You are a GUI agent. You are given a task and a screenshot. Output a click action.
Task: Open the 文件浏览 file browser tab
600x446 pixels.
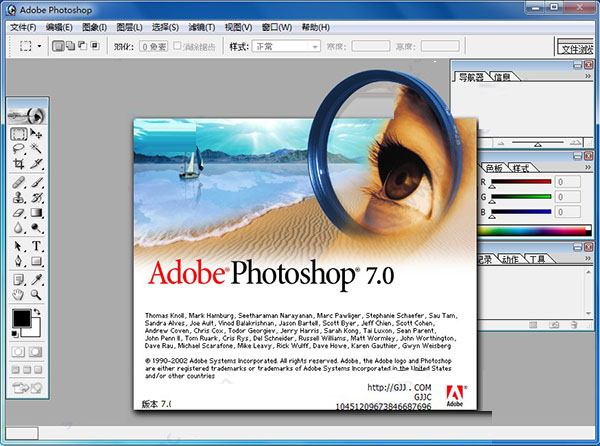point(576,49)
